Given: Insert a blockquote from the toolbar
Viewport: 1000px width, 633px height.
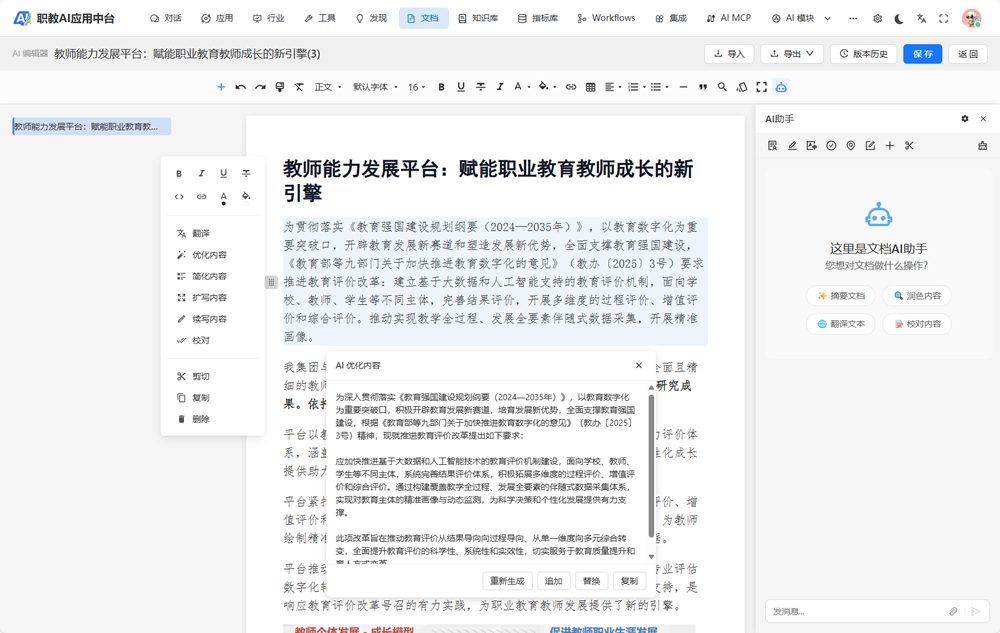Looking at the screenshot, I should (703, 87).
